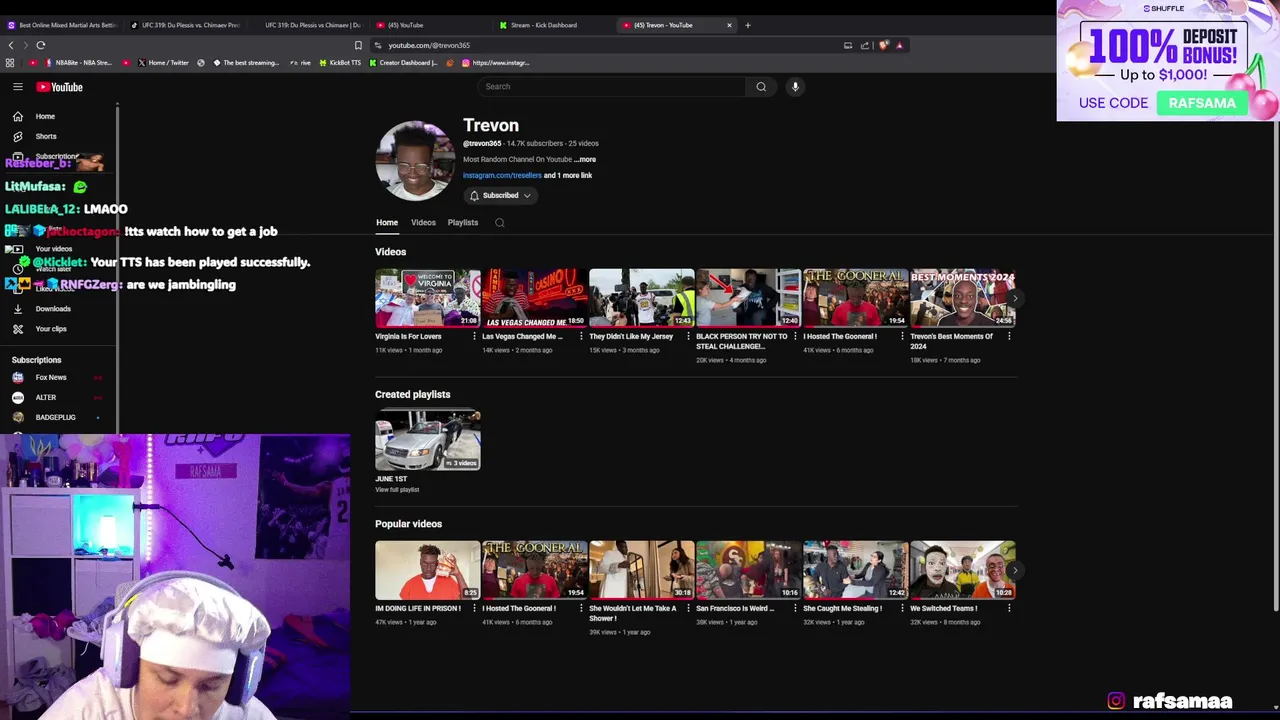Click the search magnifier button
The width and height of the screenshot is (1280, 720).
click(x=761, y=87)
